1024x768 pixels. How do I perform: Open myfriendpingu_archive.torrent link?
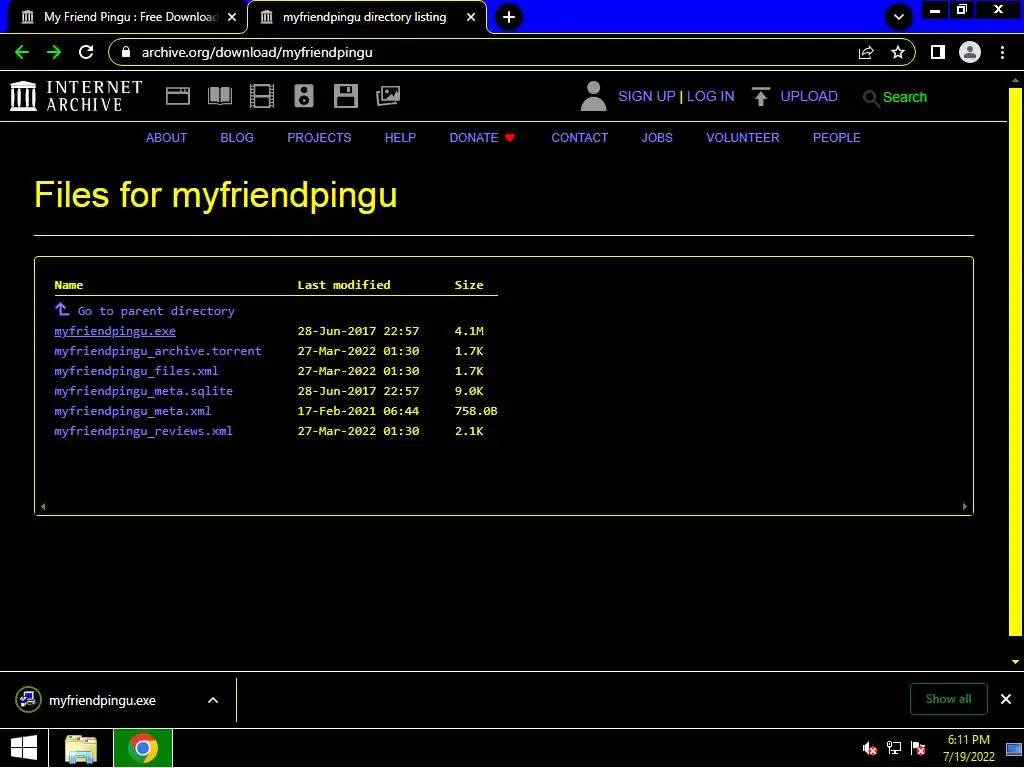157,351
